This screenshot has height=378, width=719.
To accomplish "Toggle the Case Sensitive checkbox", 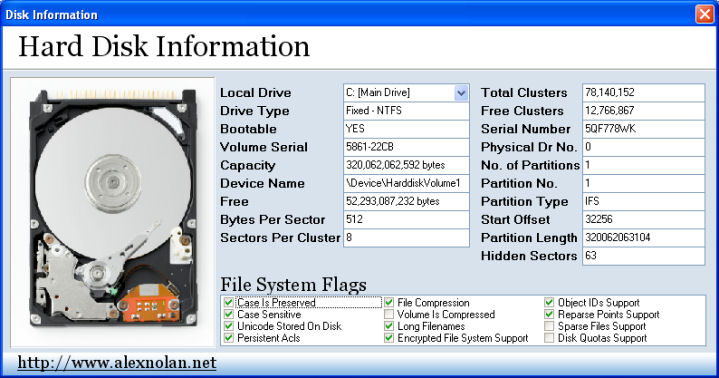I will 228,314.
